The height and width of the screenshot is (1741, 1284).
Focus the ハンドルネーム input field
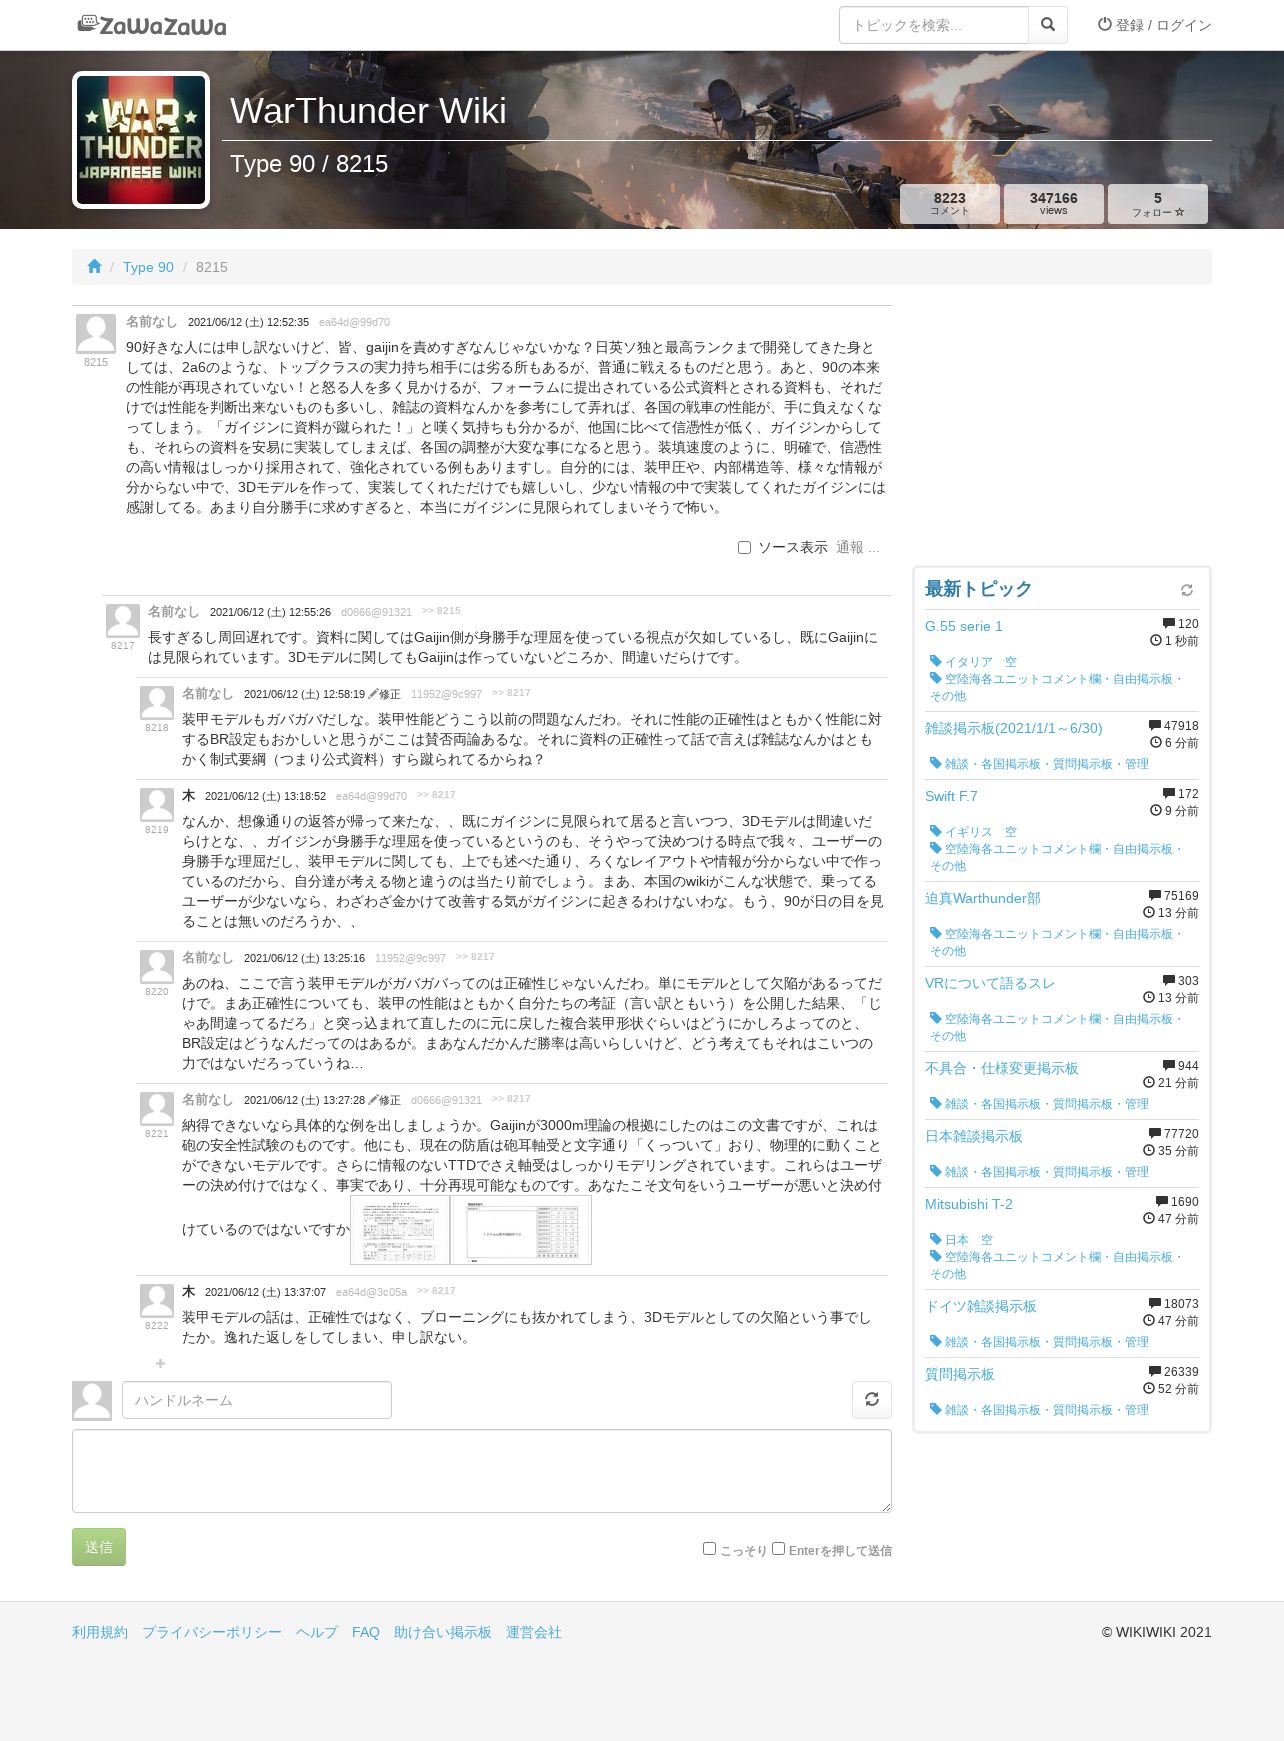click(x=257, y=1400)
